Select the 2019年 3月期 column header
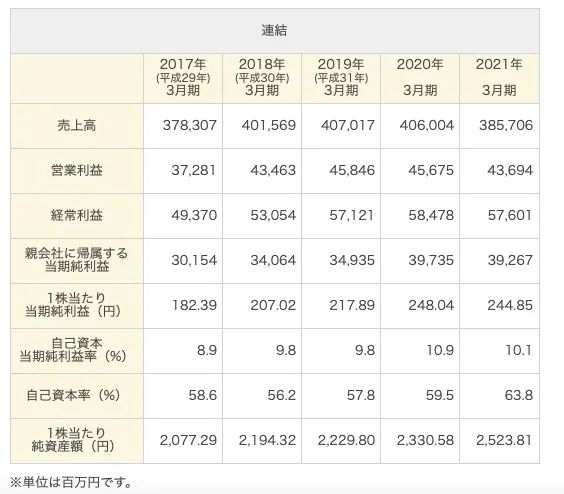The image size is (564, 494). (341, 78)
